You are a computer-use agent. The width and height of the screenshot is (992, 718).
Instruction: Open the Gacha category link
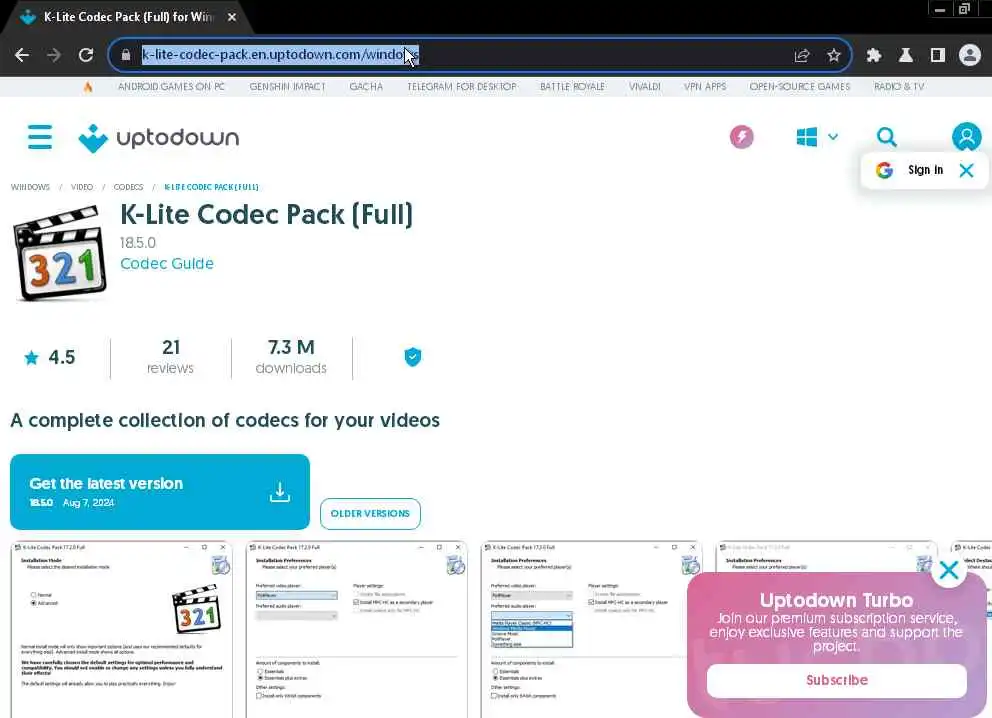pos(366,87)
